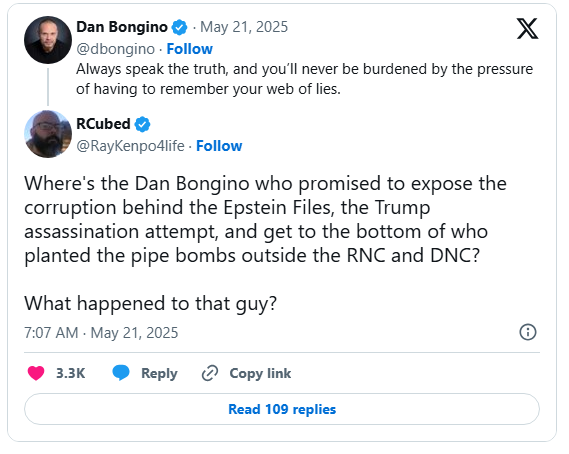The image size is (569, 454).
Task: Click the blue reply bubble icon
Action: (121, 373)
